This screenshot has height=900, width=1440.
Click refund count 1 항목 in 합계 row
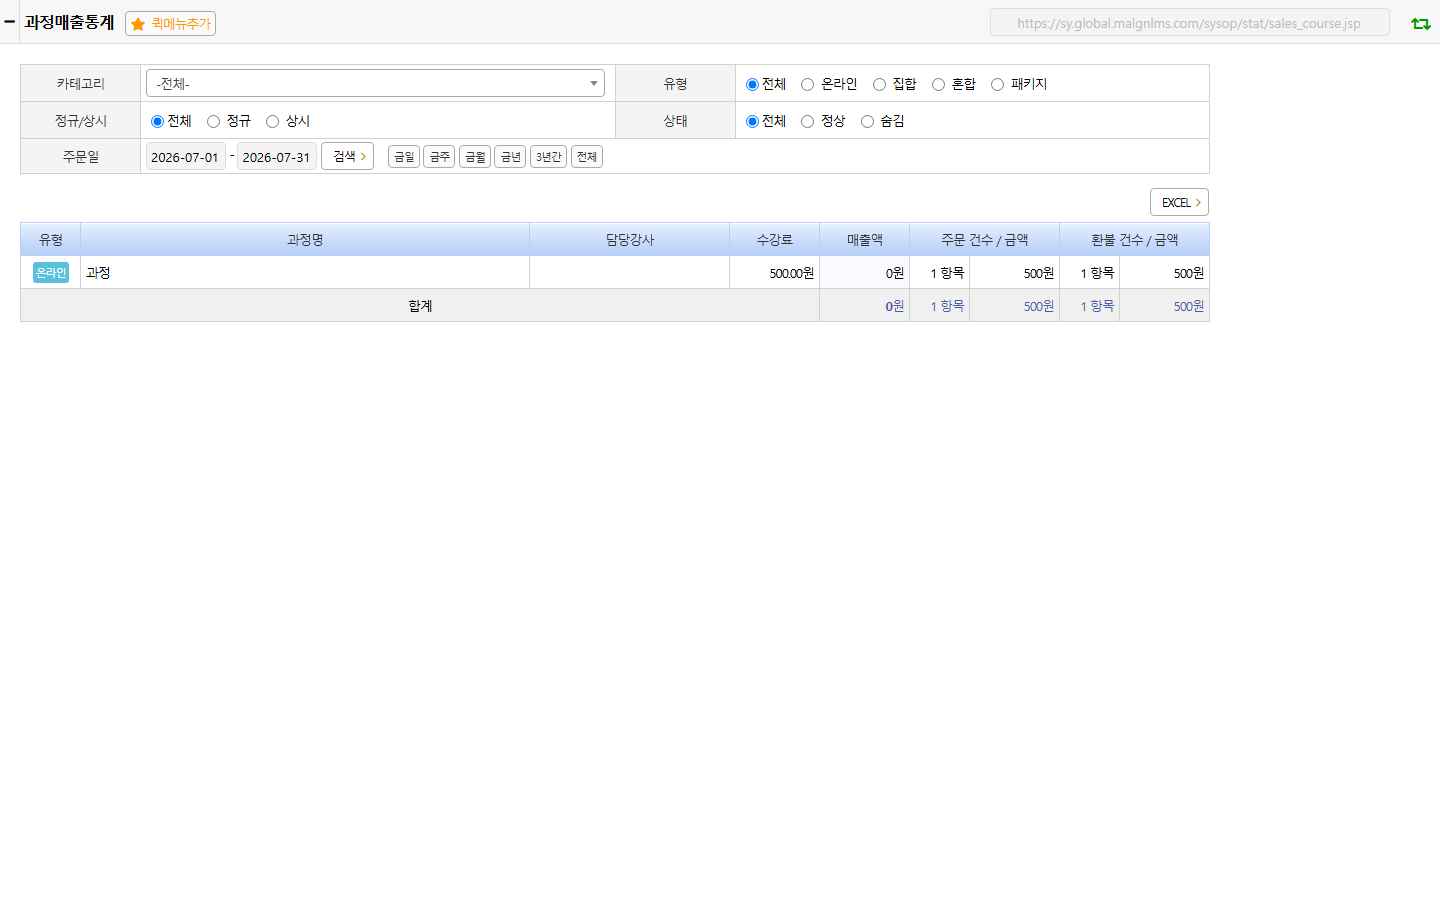pyautogui.click(x=1097, y=306)
